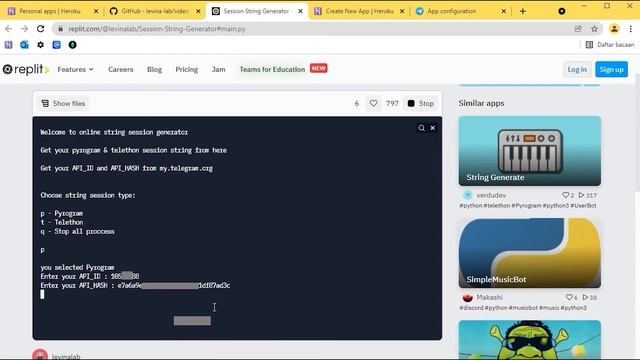Click the lock icon in the address bar
This screenshot has width=640, height=360.
pos(60,29)
